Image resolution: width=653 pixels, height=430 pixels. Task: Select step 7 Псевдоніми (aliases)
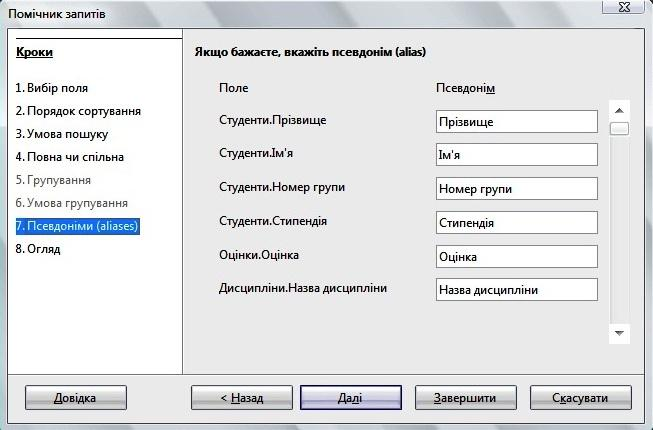77,226
